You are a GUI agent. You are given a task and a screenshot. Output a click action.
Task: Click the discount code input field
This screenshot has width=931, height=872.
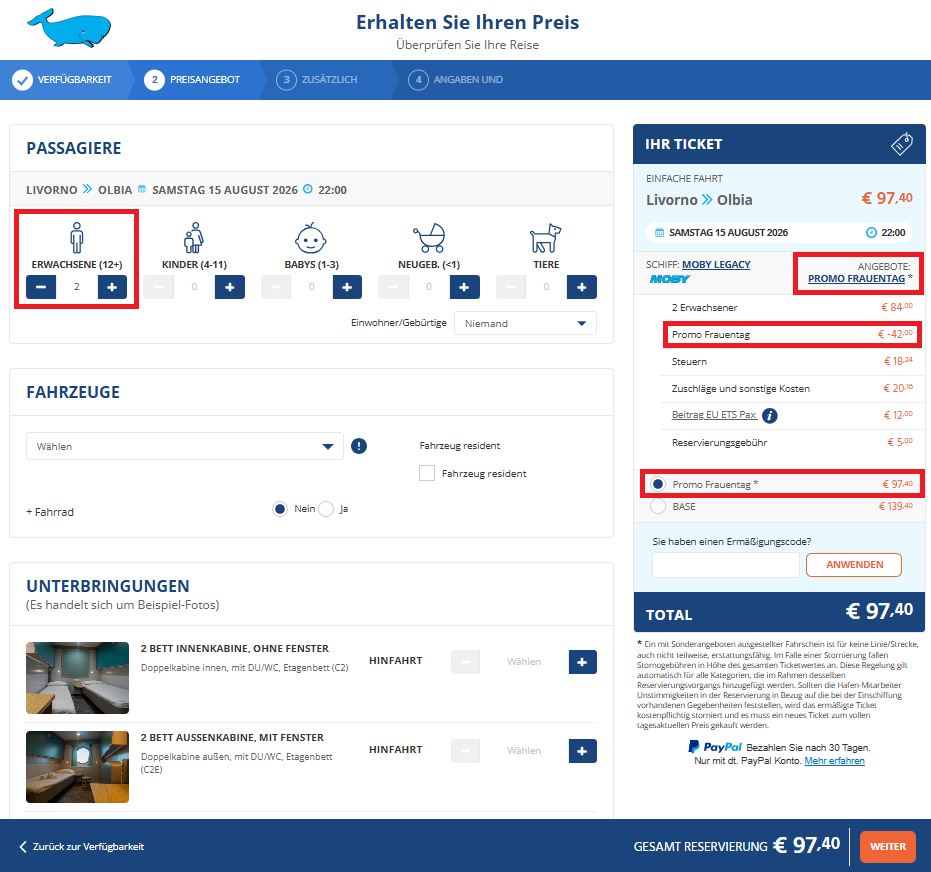725,565
